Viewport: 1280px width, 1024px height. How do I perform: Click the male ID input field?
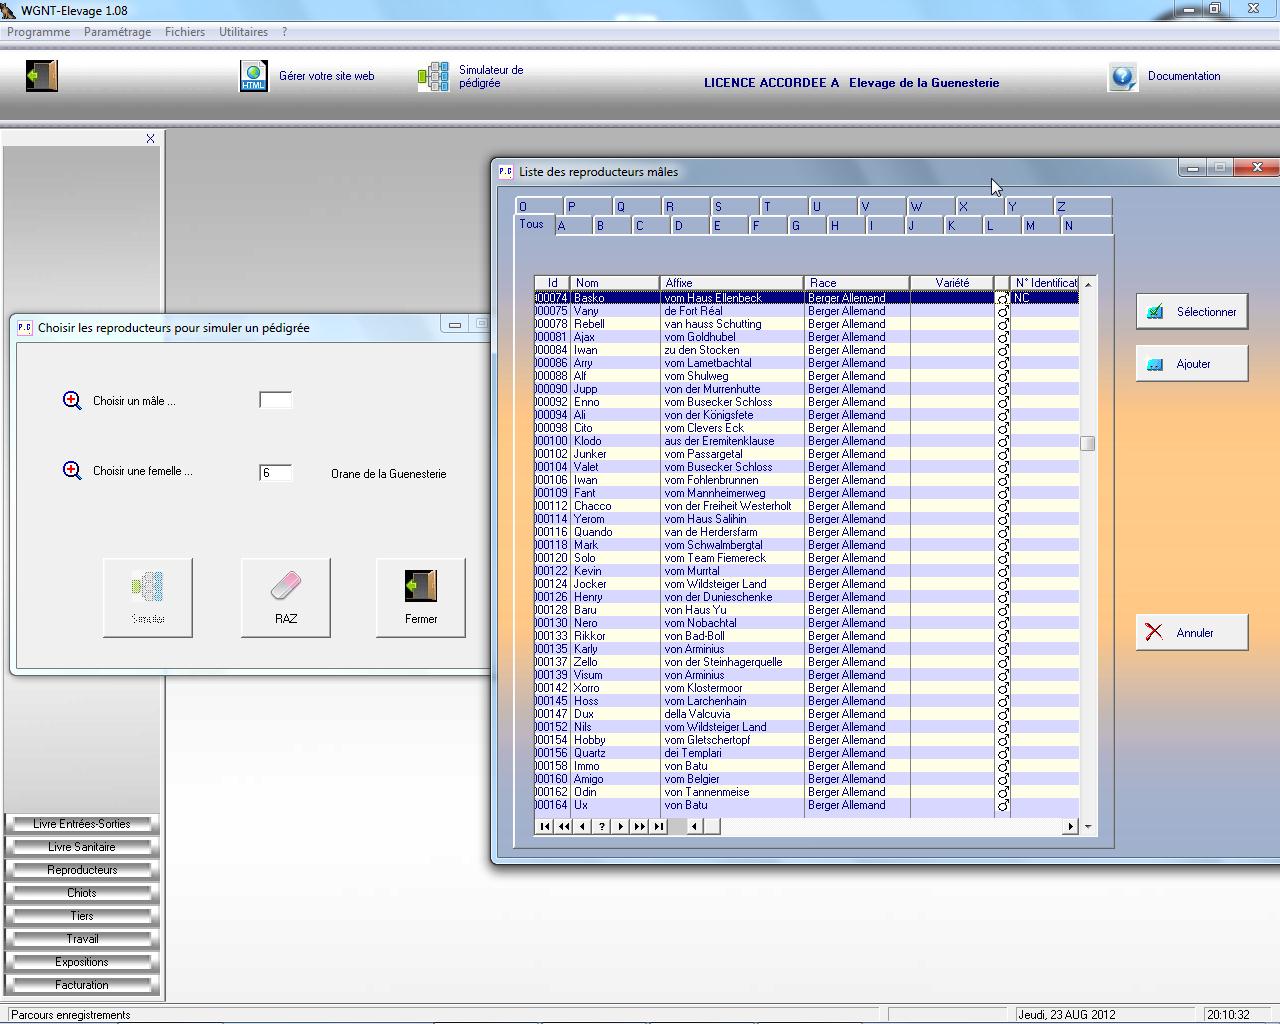pyautogui.click(x=275, y=400)
